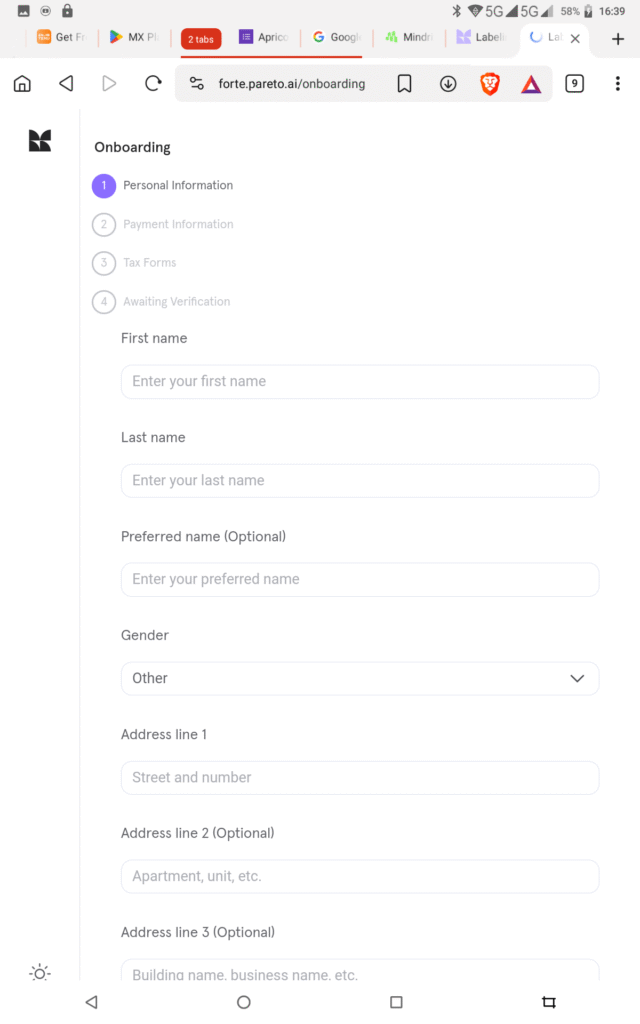
Task: Click the Pareto logo in sidebar
Action: click(40, 141)
